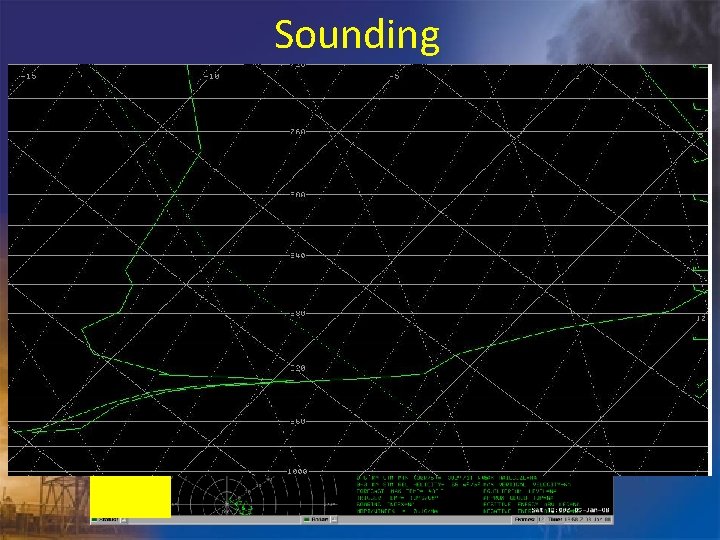
Task: Click the 920 pressure level label
Action: coord(298,368)
